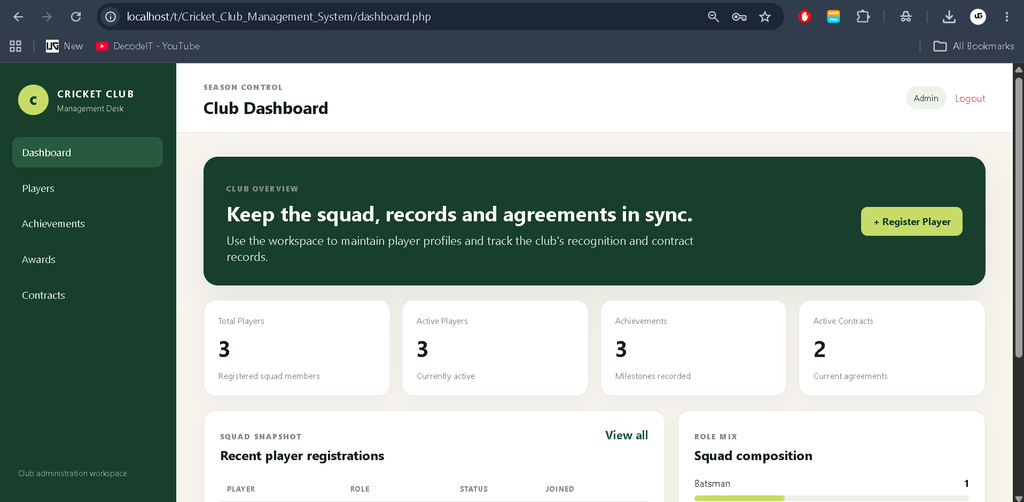The image size is (1024, 502).
Task: Click the Cricket Club 'C' logo circle
Action: [x=33, y=100]
